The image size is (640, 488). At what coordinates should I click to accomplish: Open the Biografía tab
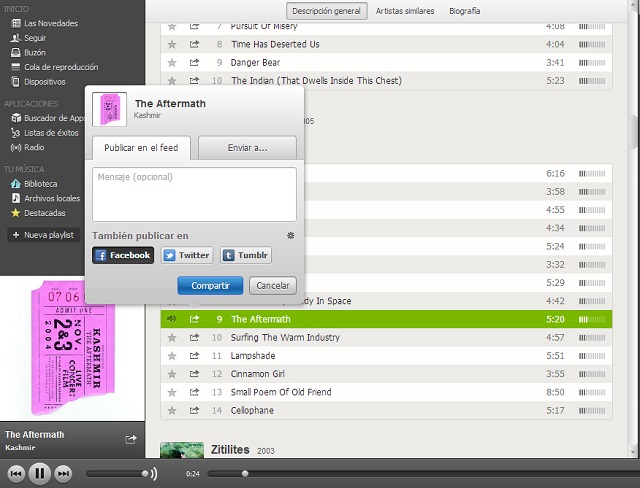point(462,11)
